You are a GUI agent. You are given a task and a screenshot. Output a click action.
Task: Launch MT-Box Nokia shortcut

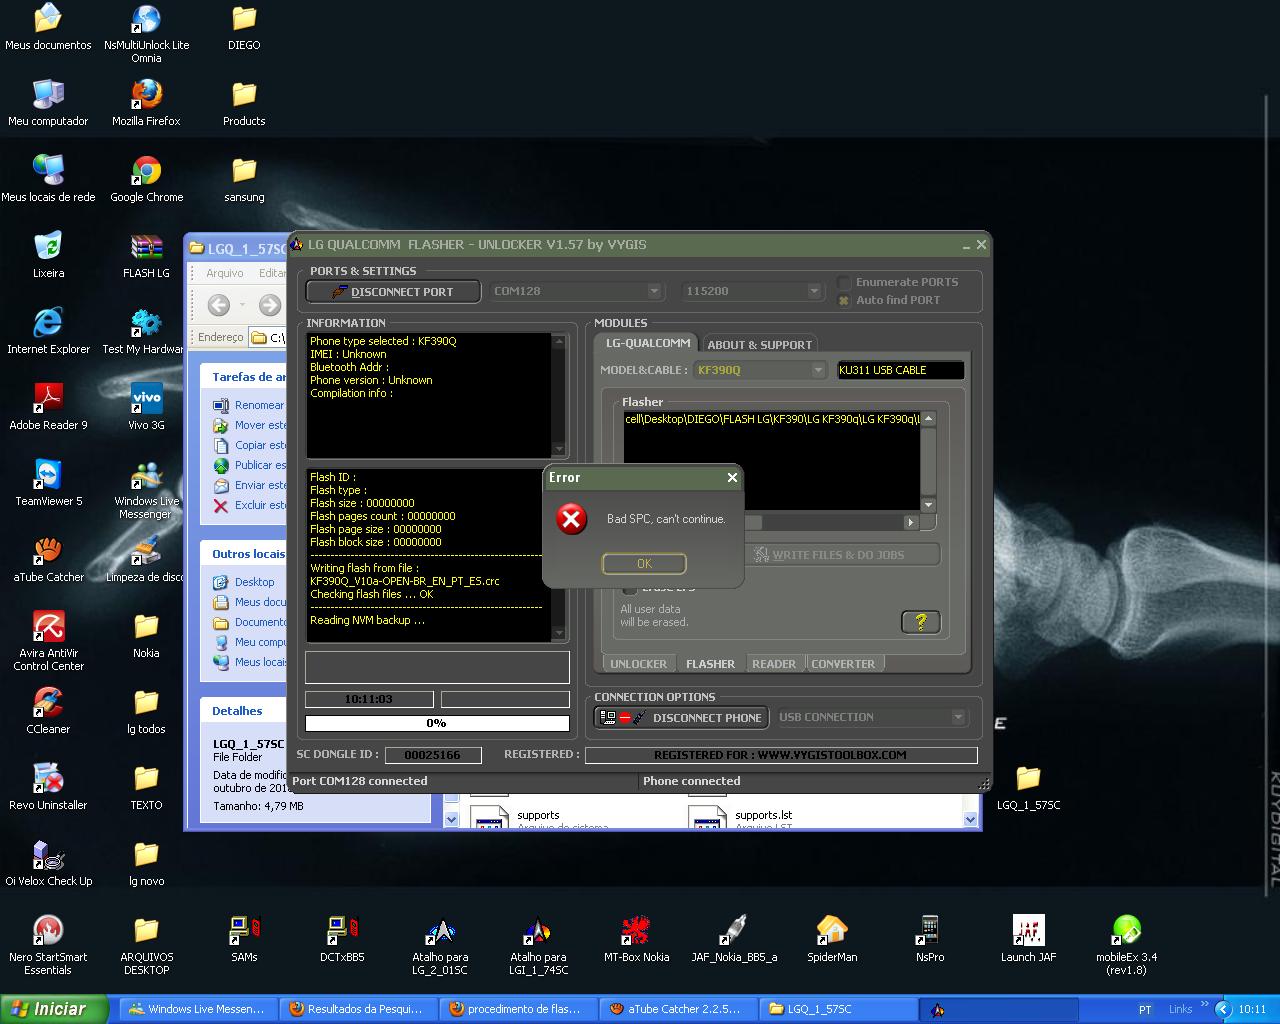tap(636, 939)
